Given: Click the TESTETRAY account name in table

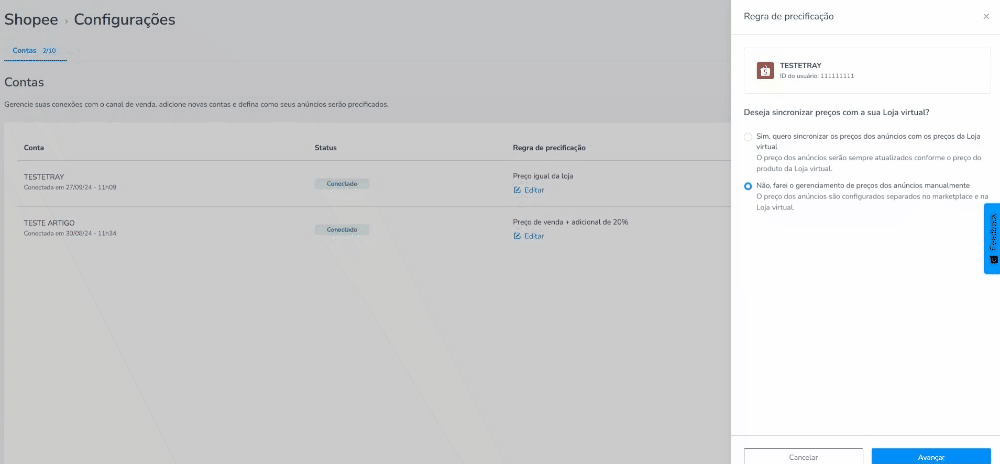Looking at the screenshot, I should pyautogui.click(x=44, y=177).
